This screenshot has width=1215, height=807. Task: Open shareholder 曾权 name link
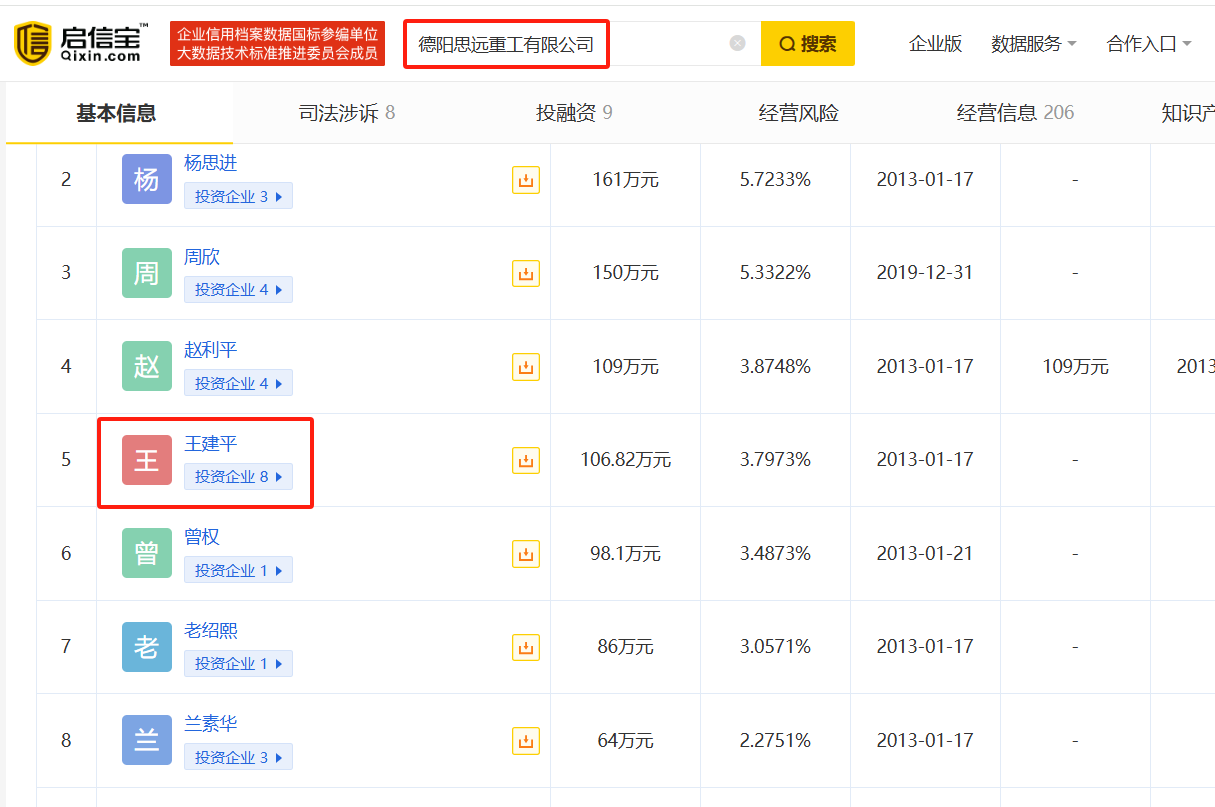(202, 537)
